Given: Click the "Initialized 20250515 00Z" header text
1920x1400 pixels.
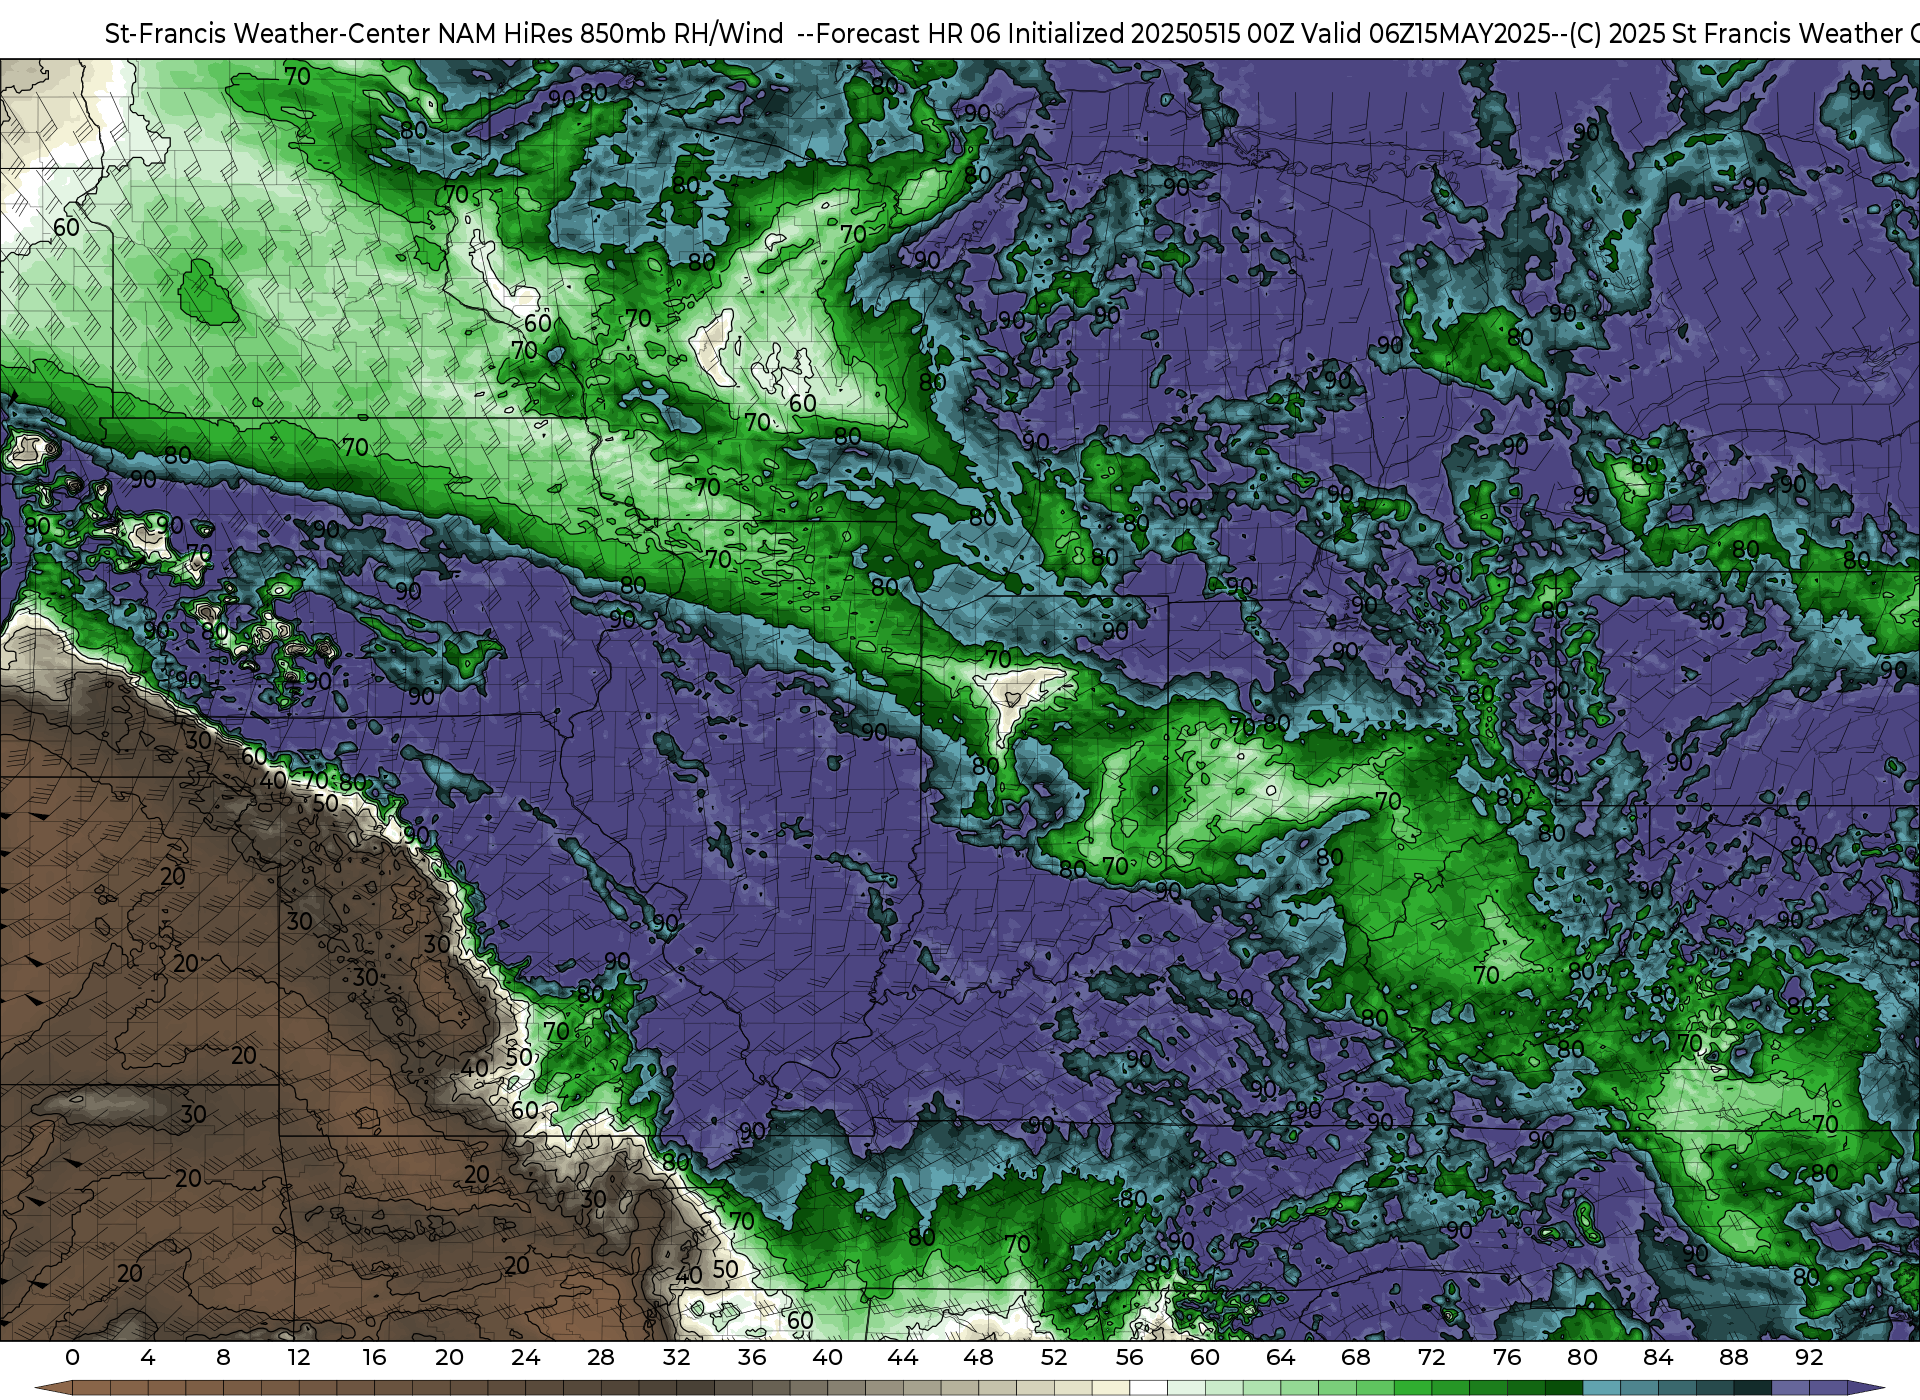Looking at the screenshot, I should tap(1152, 34).
